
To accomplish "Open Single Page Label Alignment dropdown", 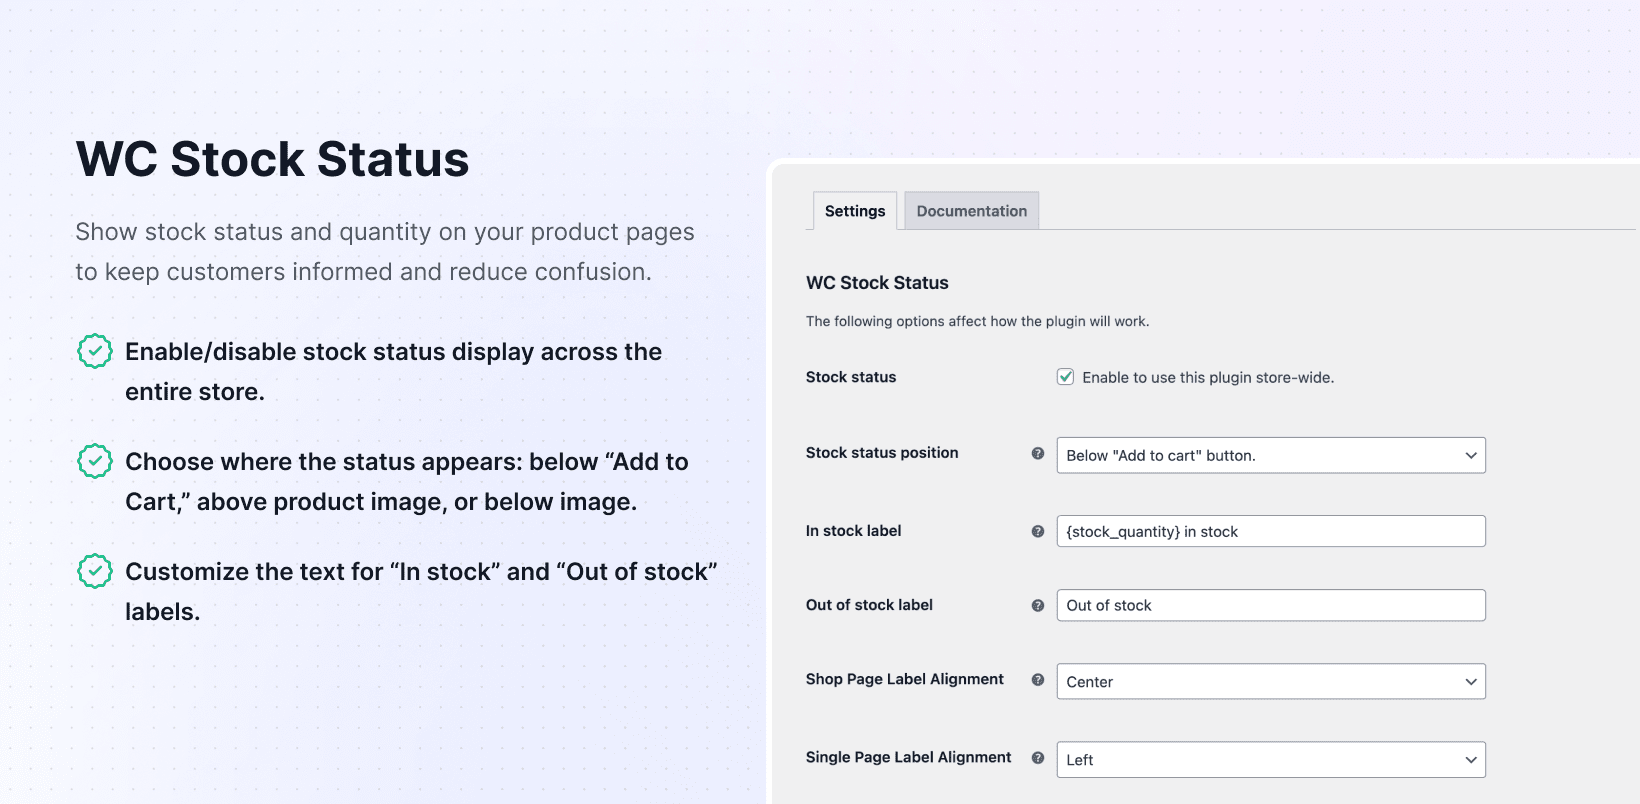I will coord(1270,759).
